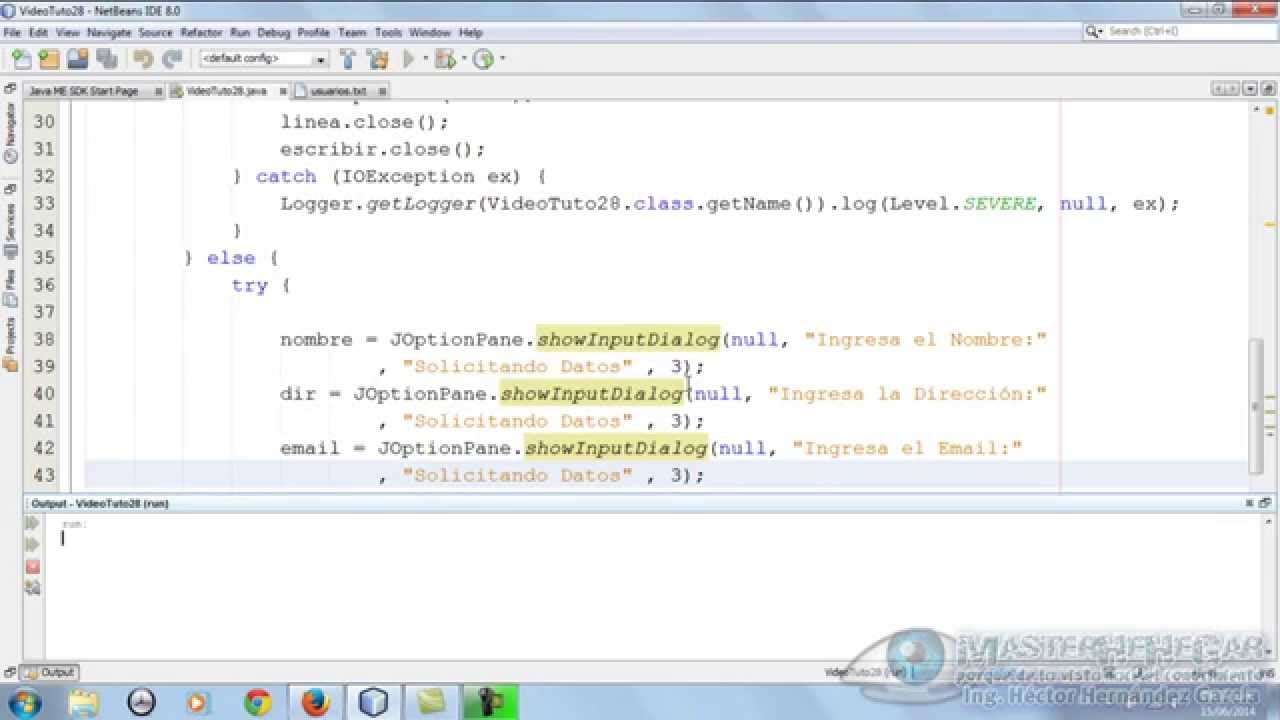Click the Save All toolbar icon
Image resolution: width=1280 pixels, height=720 pixels.
(105, 59)
